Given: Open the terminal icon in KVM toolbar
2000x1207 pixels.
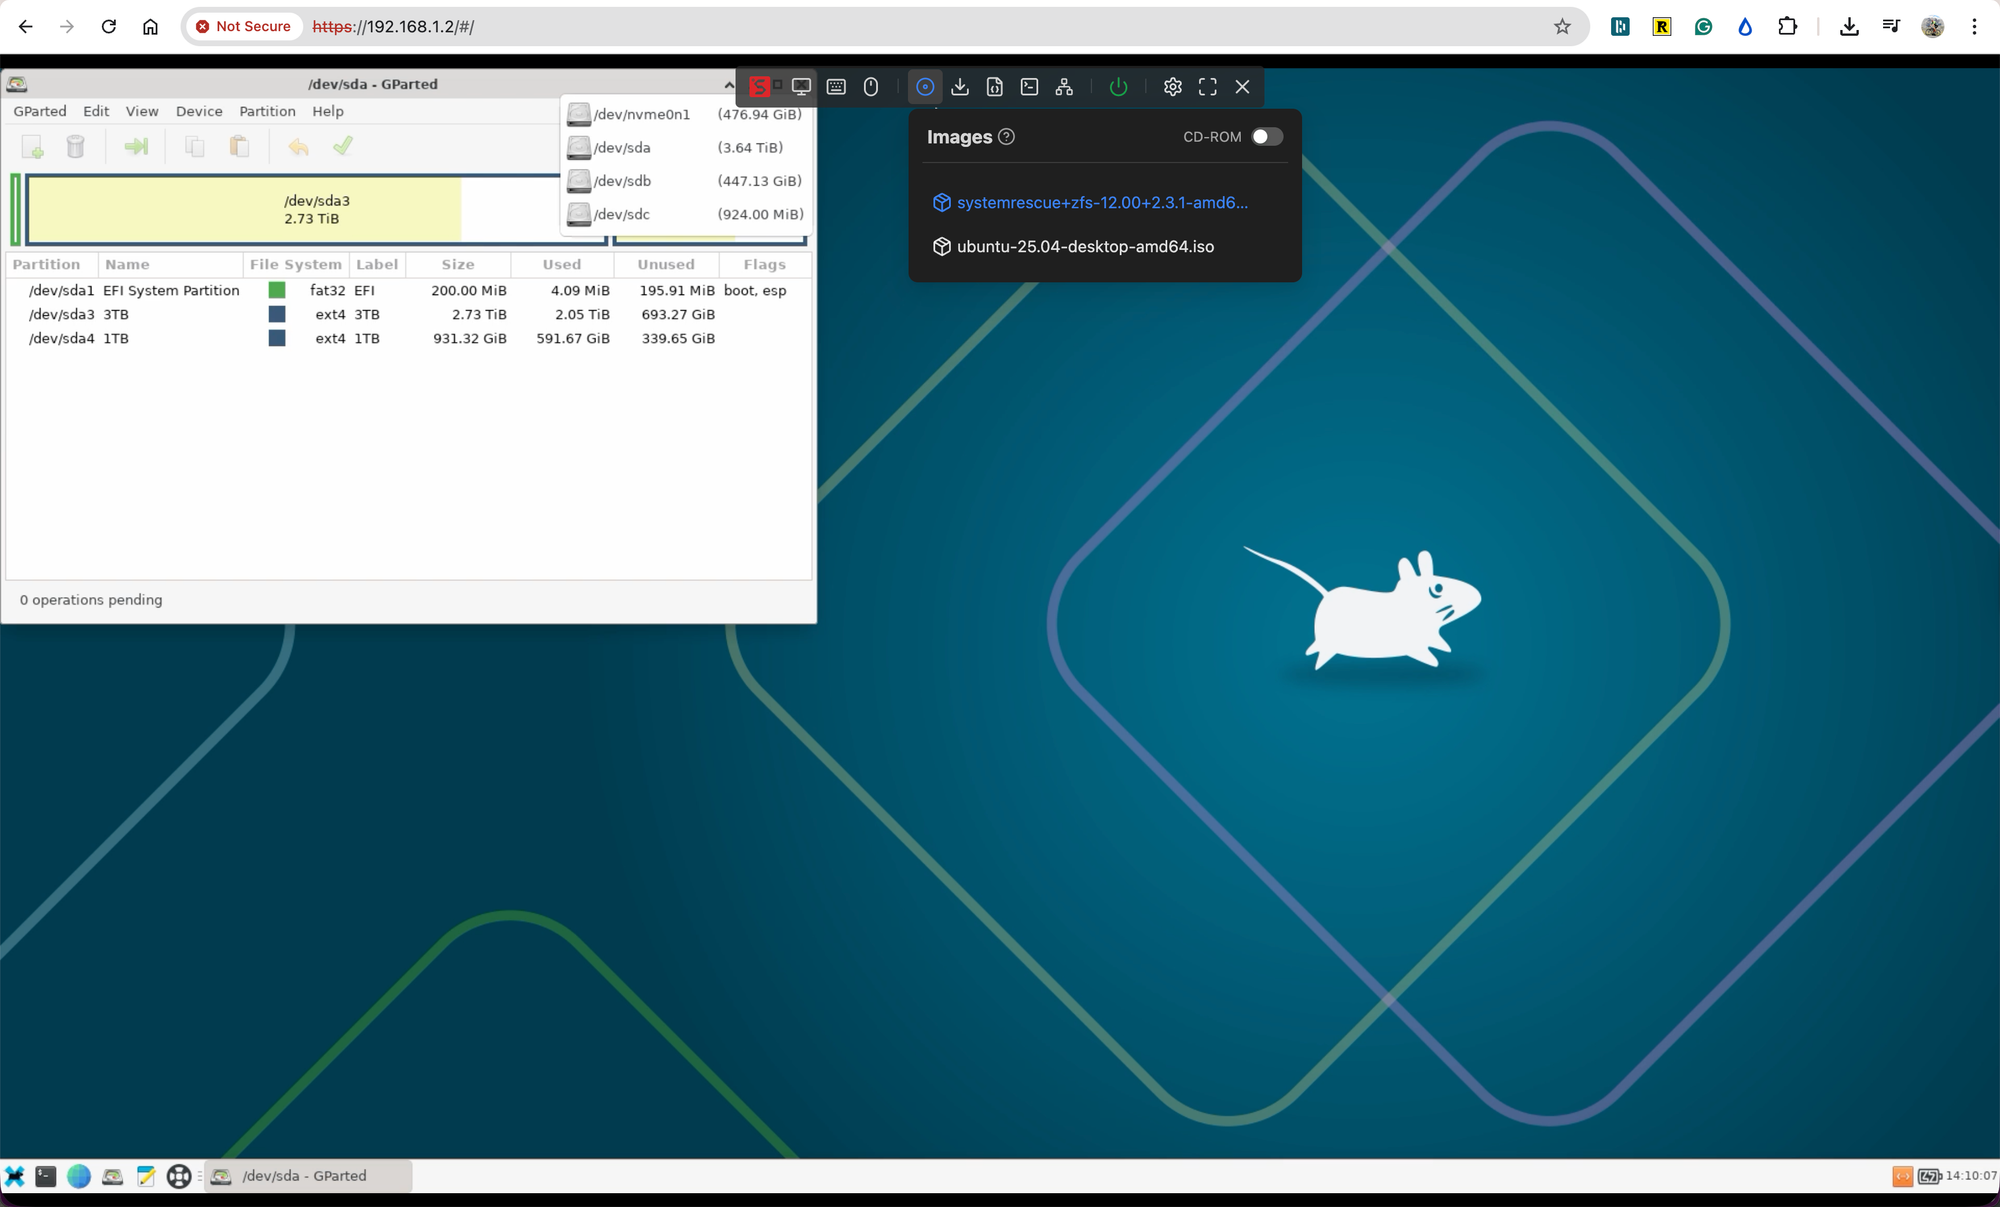Looking at the screenshot, I should point(1029,87).
